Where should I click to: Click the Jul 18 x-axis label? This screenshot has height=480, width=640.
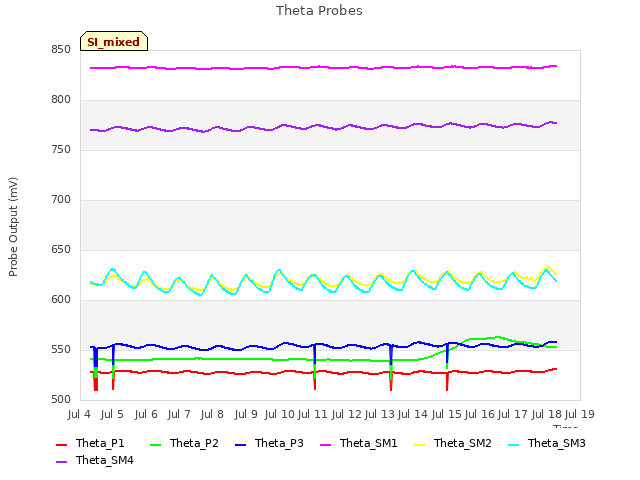pos(547,414)
